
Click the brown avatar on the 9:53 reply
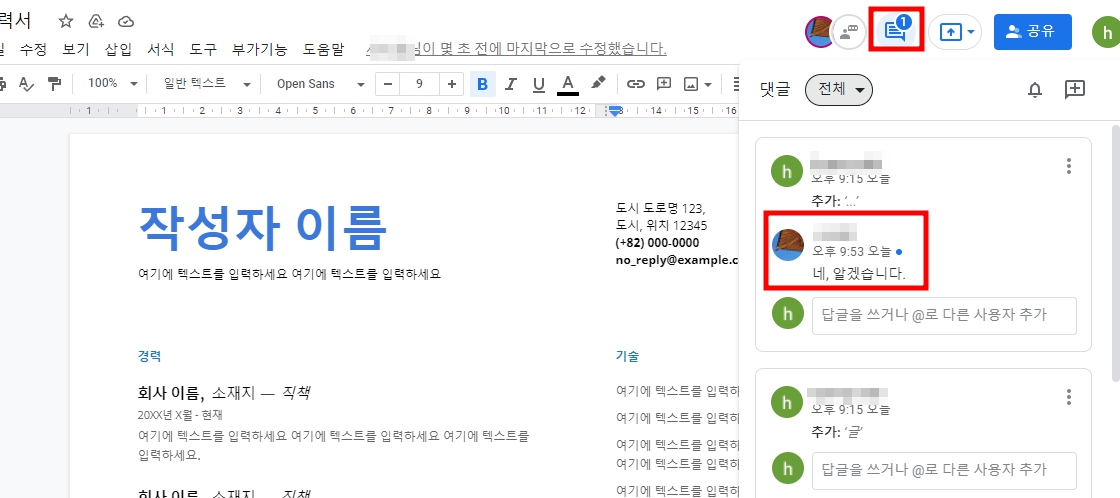[789, 246]
